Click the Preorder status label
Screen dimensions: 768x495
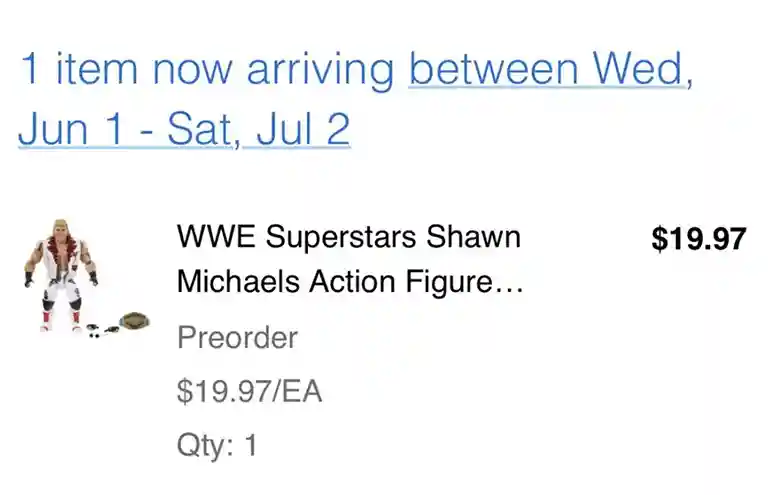coord(237,337)
